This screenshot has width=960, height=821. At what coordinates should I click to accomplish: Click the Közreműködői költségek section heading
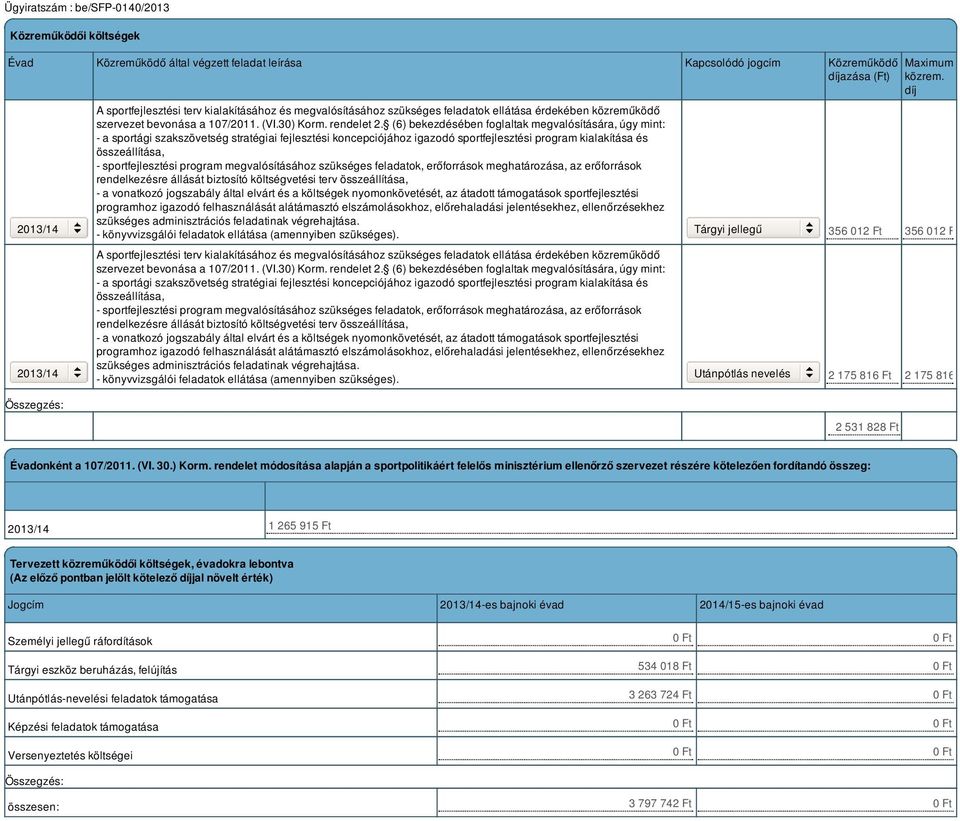click(75, 36)
